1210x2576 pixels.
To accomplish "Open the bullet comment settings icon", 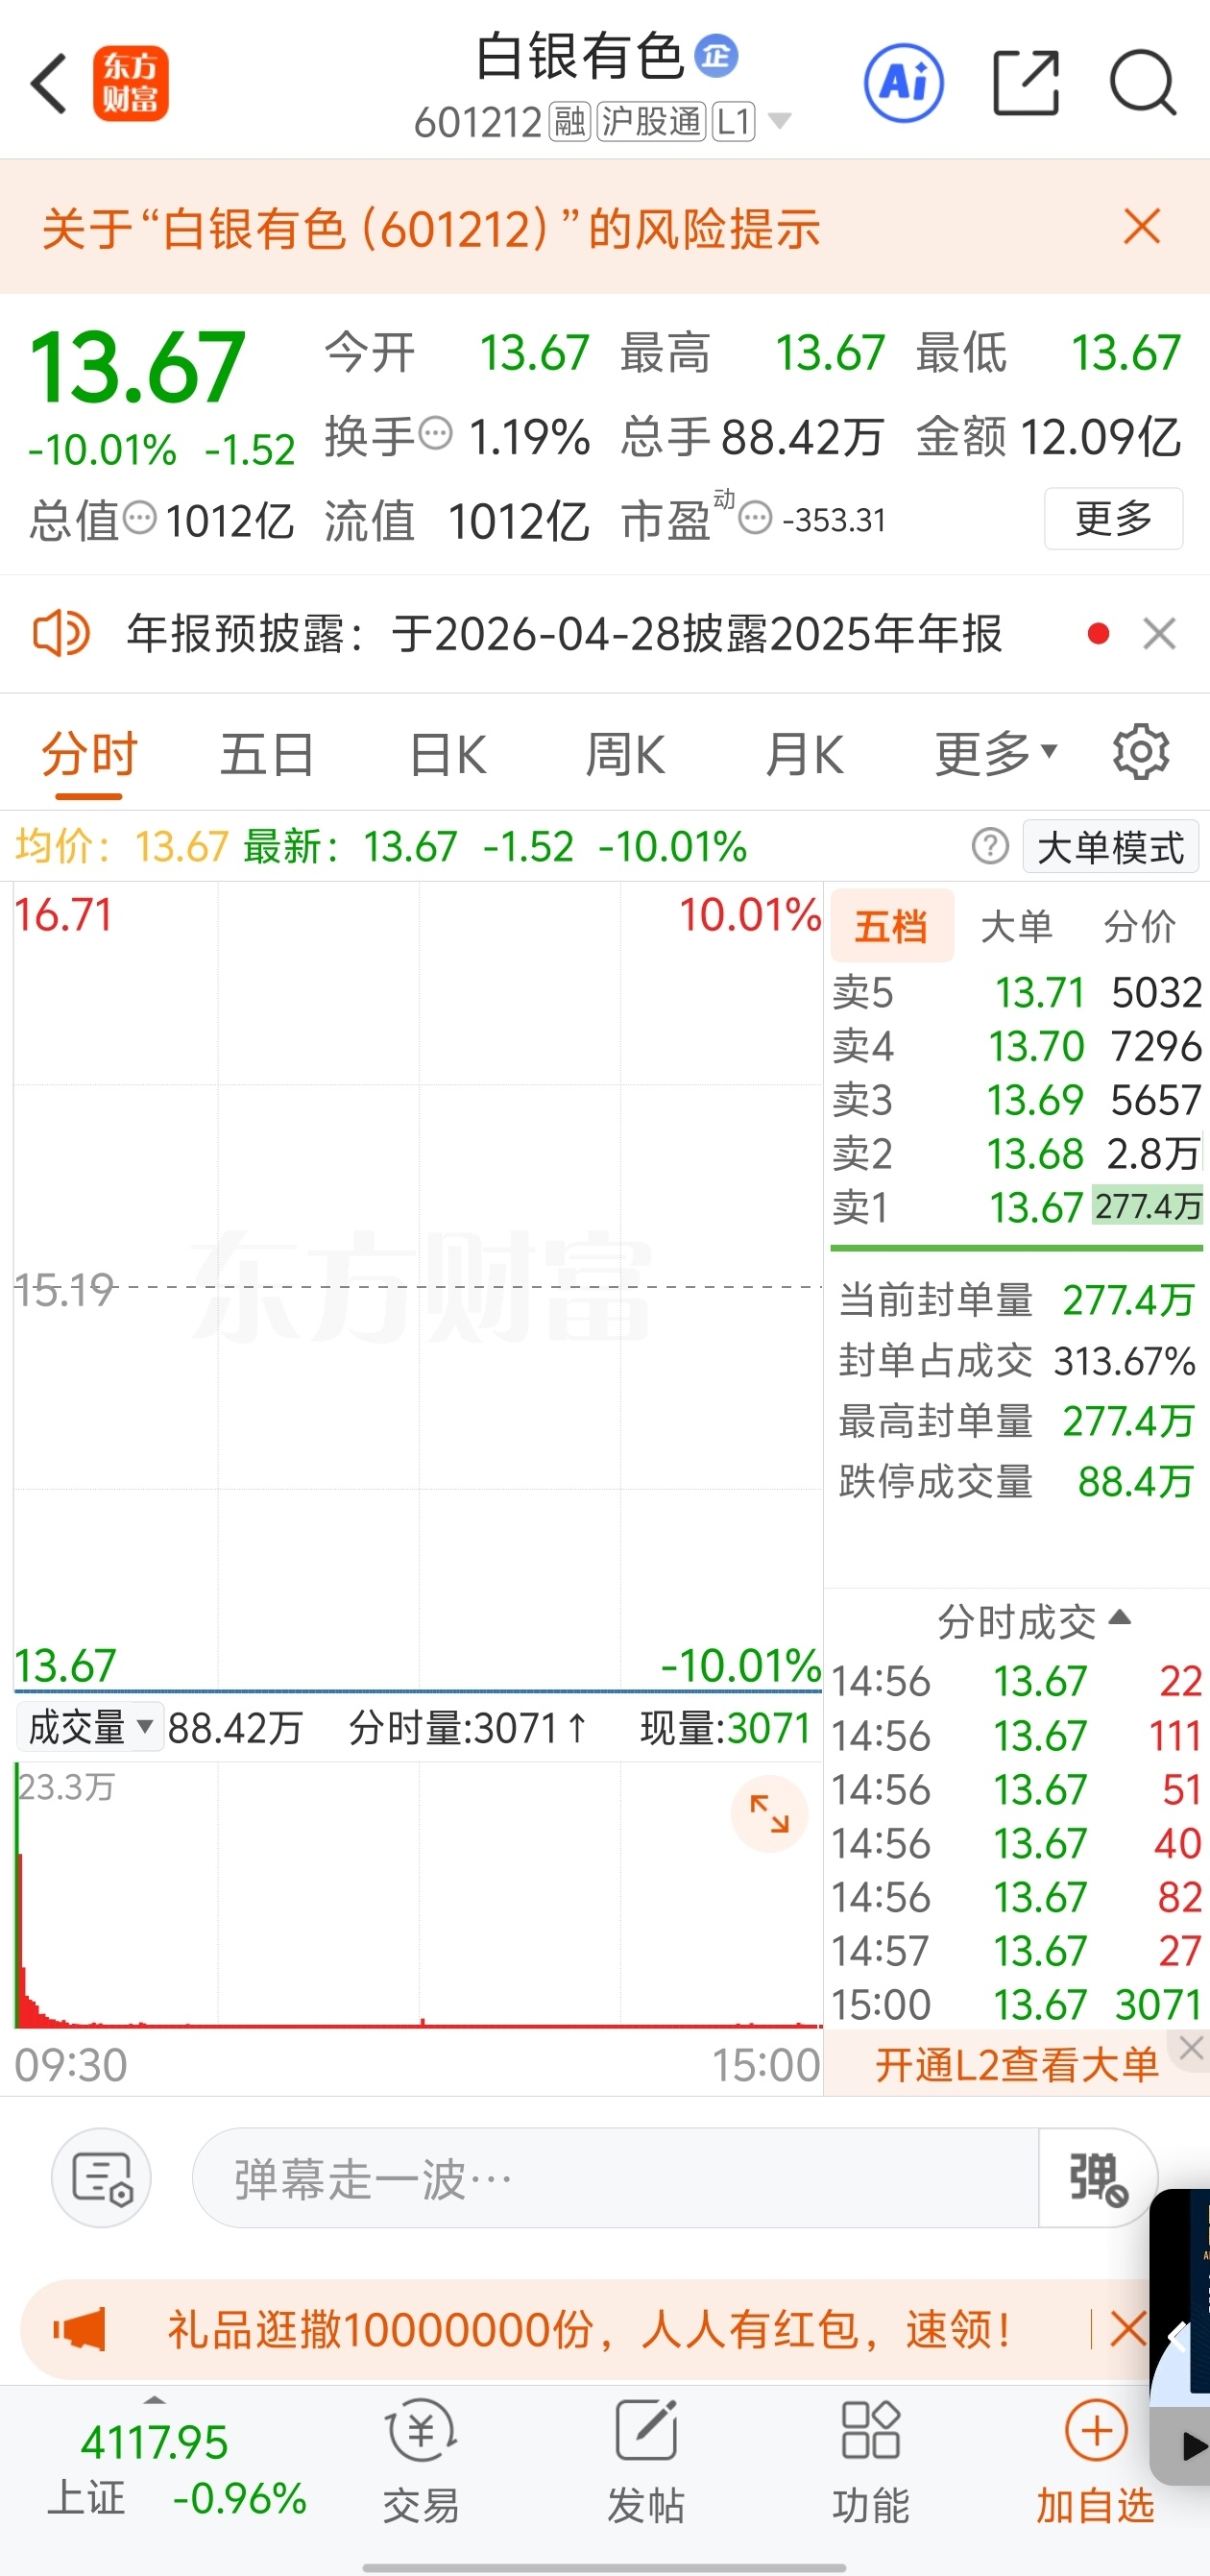I will pos(101,2178).
